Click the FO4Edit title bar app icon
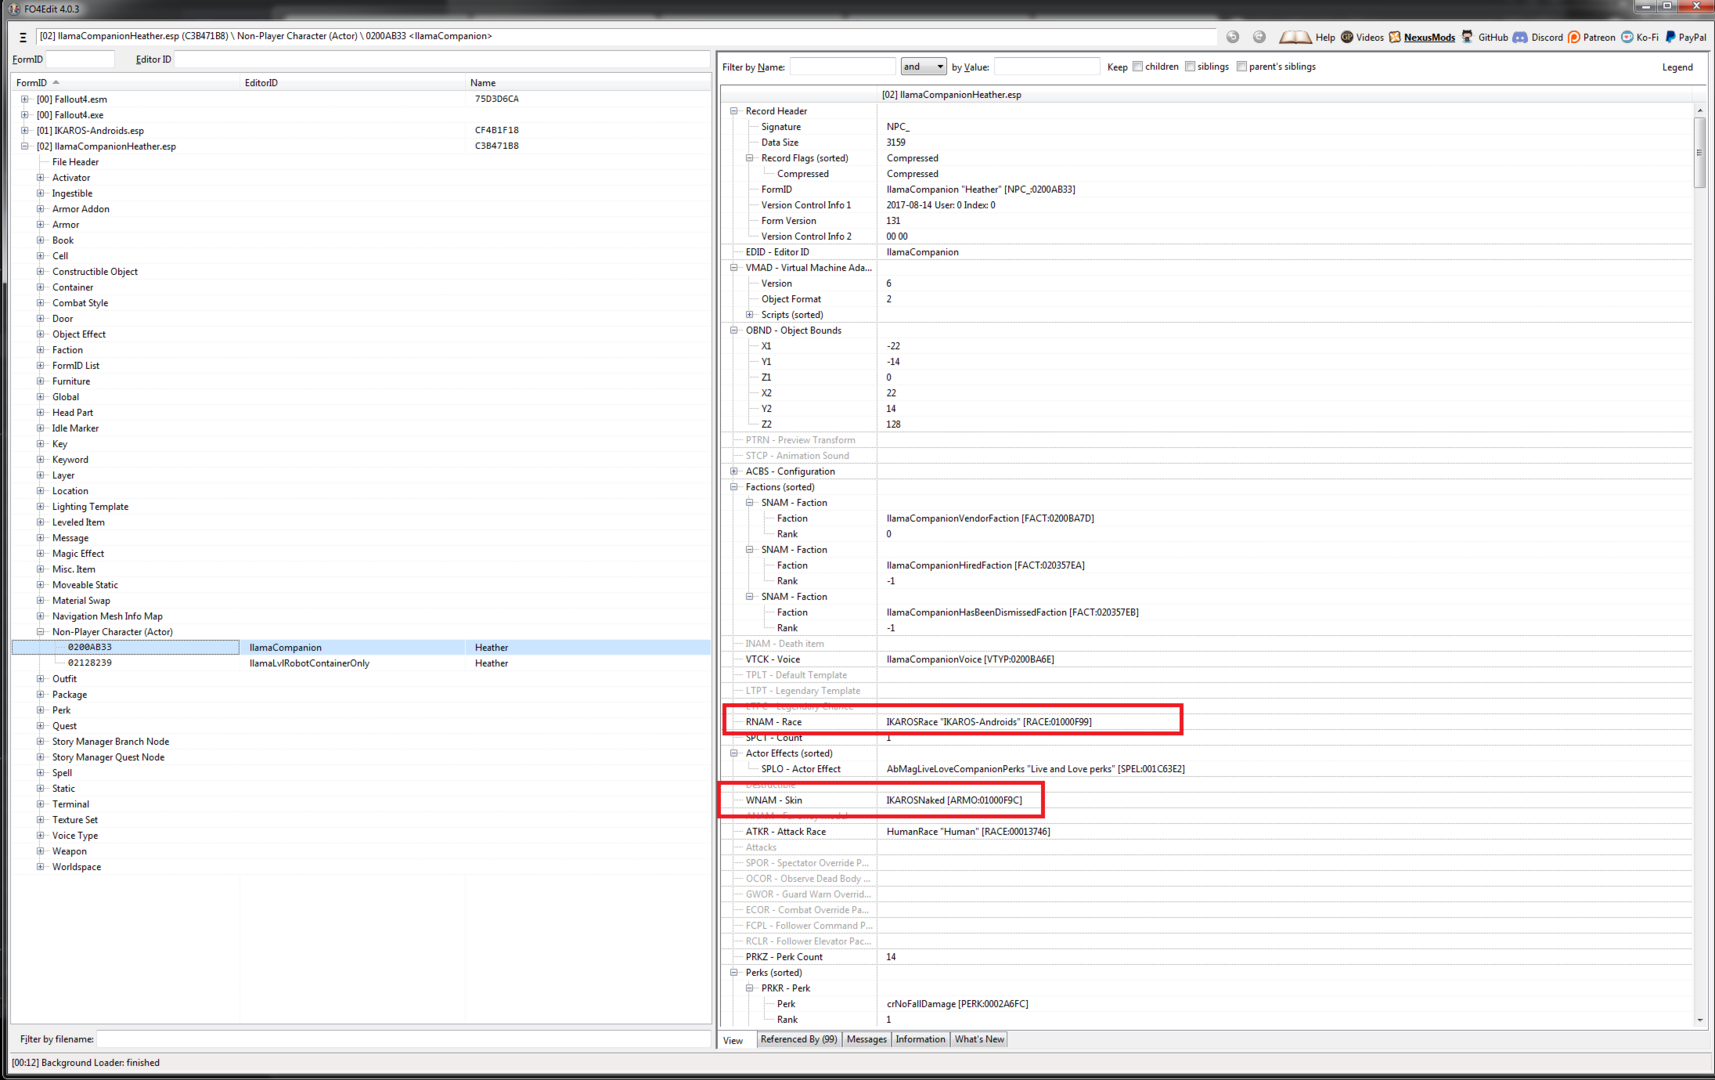This screenshot has width=1715, height=1080. pyautogui.click(x=14, y=9)
